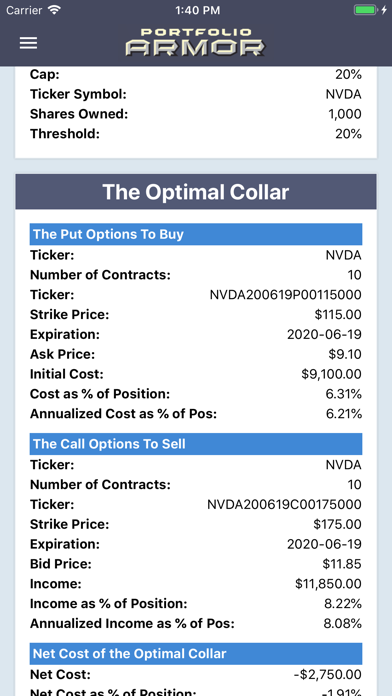Select Net Cost of the Optimal Collar heading
The height and width of the screenshot is (696, 392).
(196, 653)
